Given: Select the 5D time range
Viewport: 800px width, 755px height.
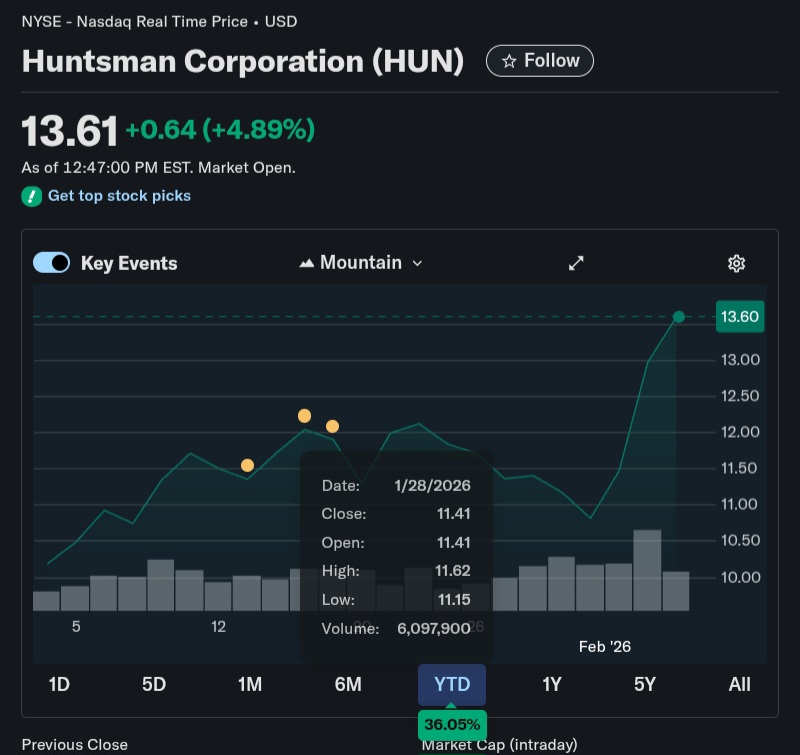Looking at the screenshot, I should pyautogui.click(x=154, y=684).
